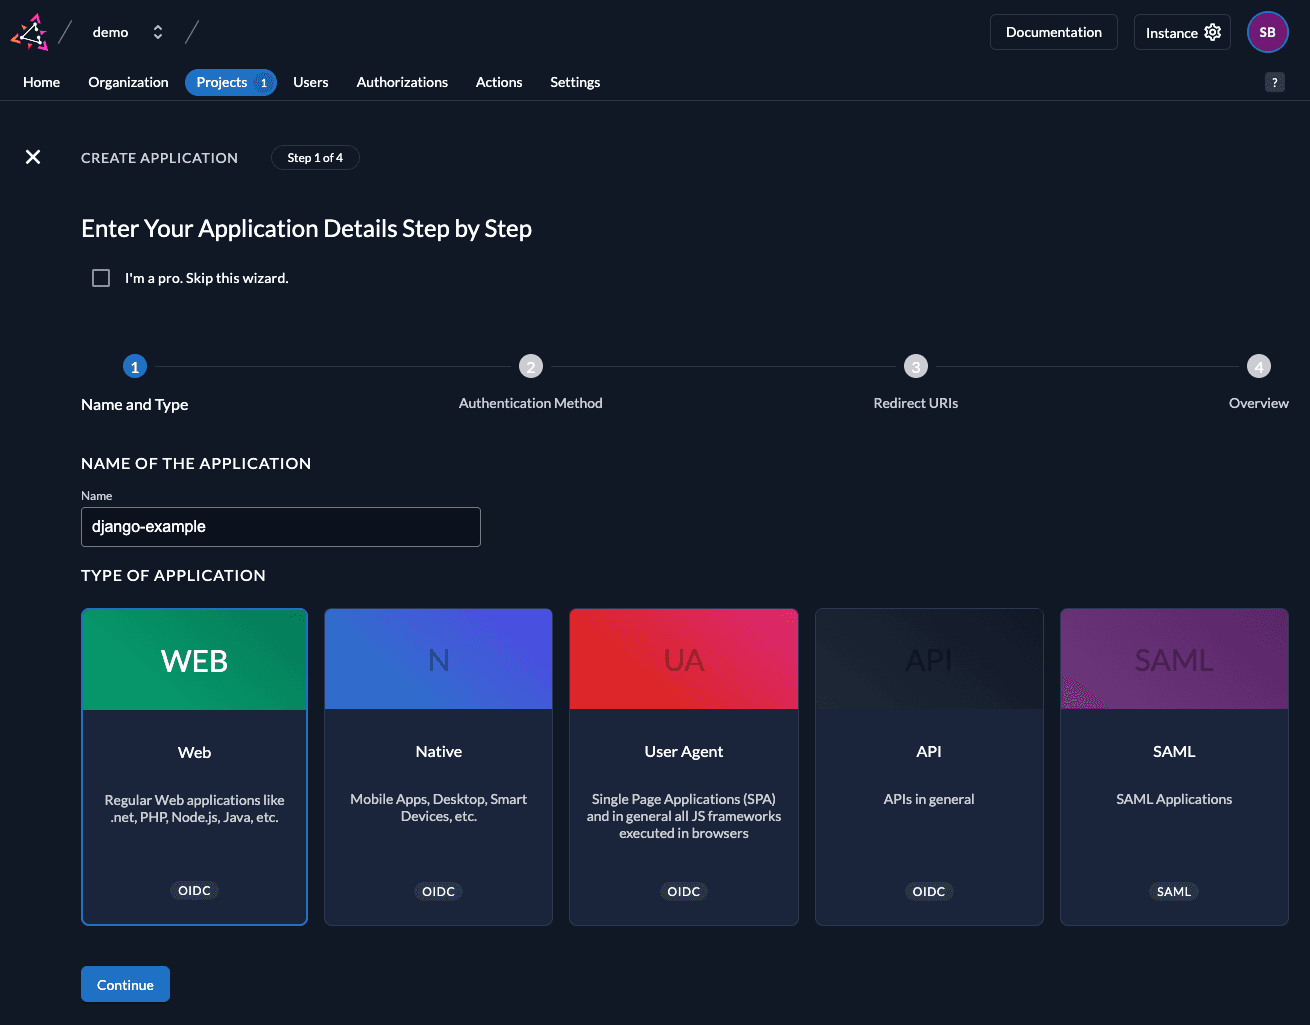Select the Native application type
Screen dimensions: 1310x1025
click(x=438, y=766)
